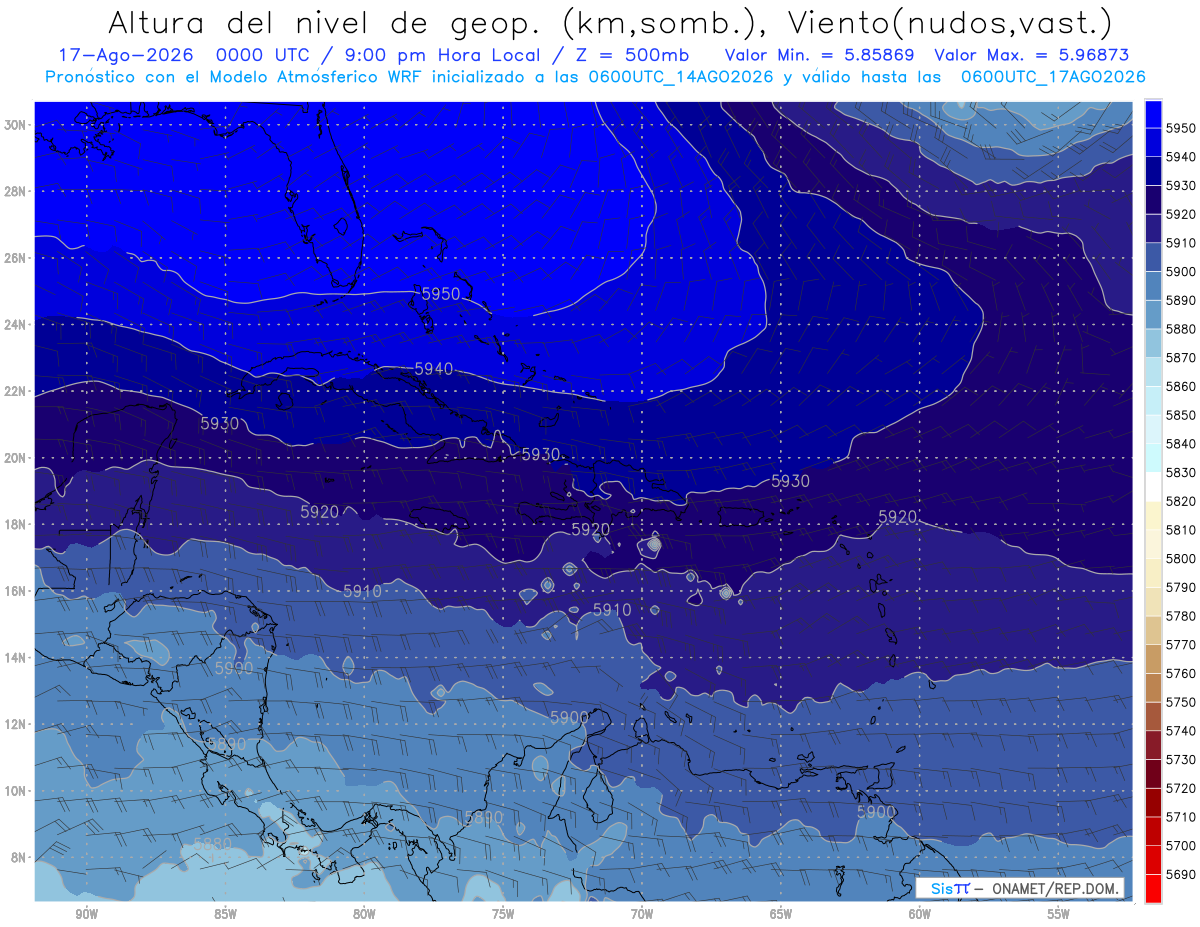Click the 30N latitude axis label
1200x927 pixels.
(x=16, y=125)
